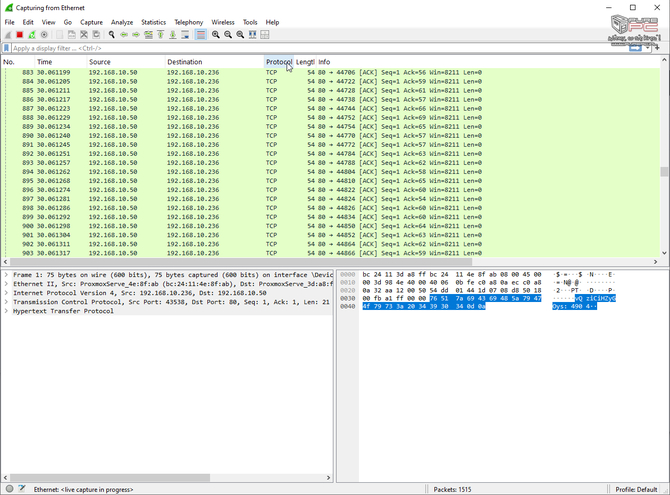The height and width of the screenshot is (495, 670).
Task: Go forward in packet history
Action: [136, 35]
